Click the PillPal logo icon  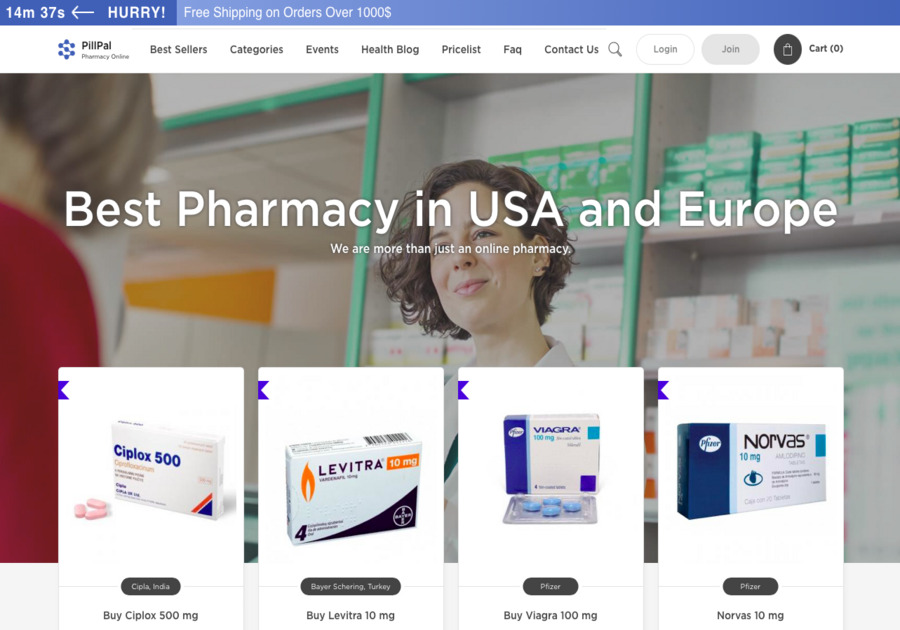67,49
